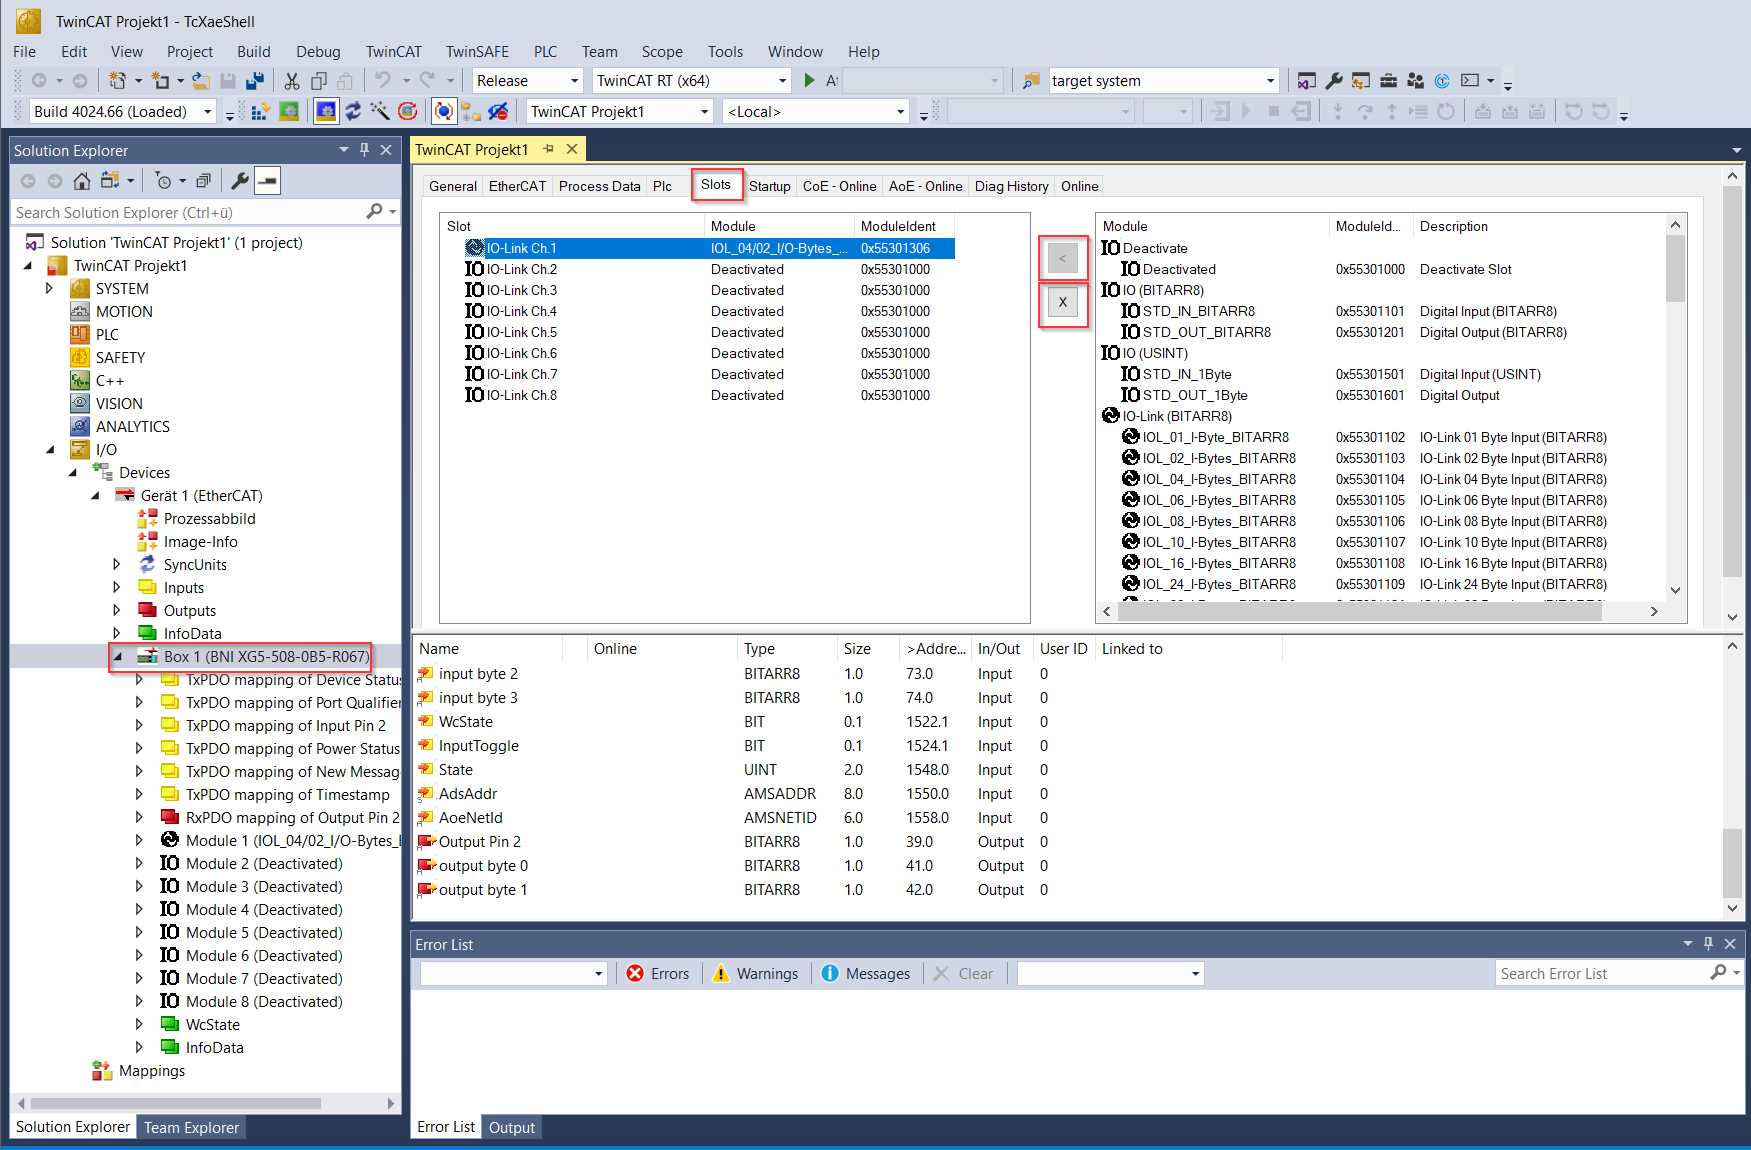Click the Cut scissors icon
The height and width of the screenshot is (1150, 1751).
tap(292, 81)
